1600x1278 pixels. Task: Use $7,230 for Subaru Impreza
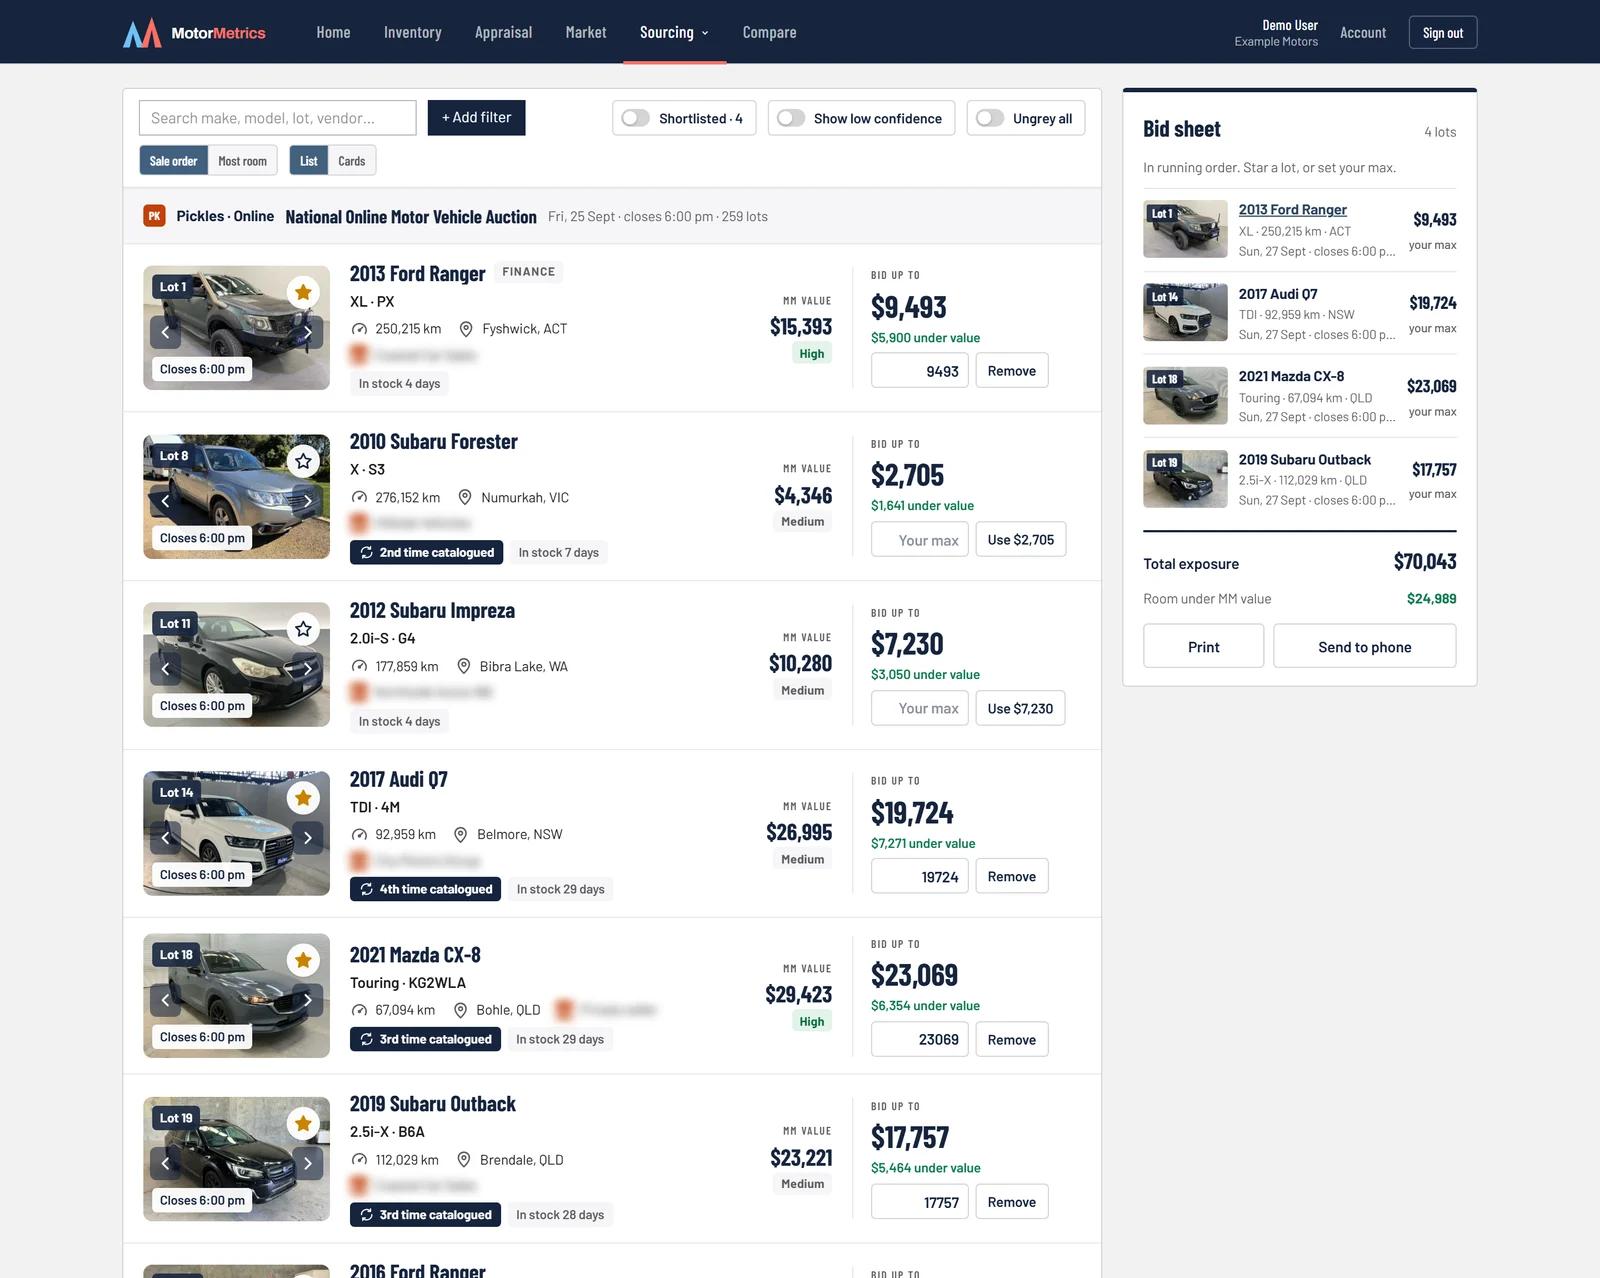(1021, 709)
